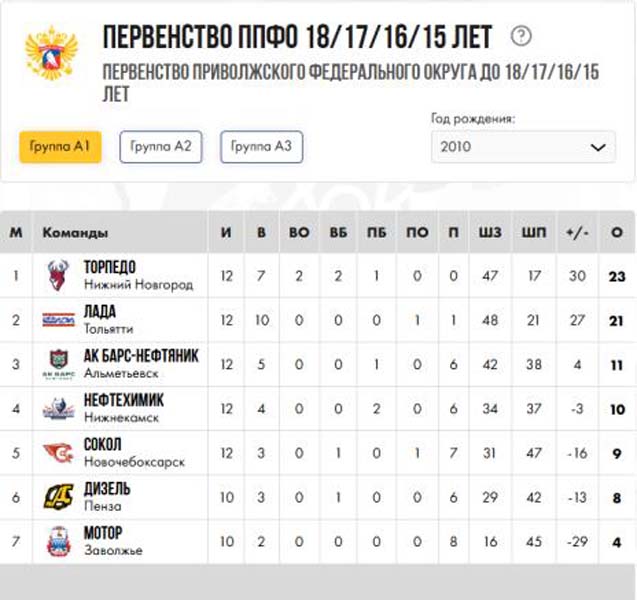
Task: Open the ЛАДА team name link
Action: coord(101,311)
